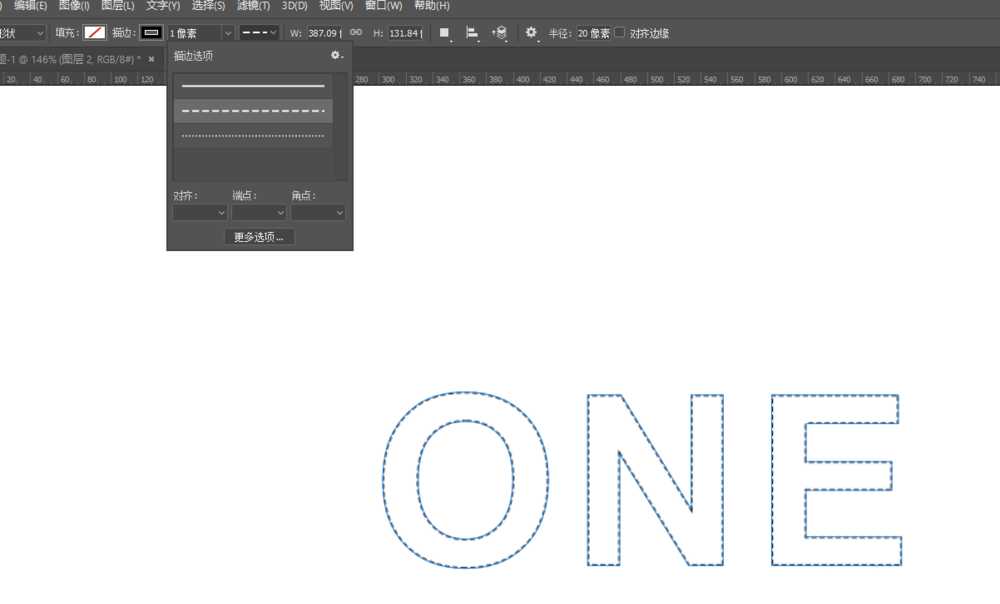Open the path arrangement icon
Image resolution: width=1000 pixels, height=604 pixels.
(500, 33)
